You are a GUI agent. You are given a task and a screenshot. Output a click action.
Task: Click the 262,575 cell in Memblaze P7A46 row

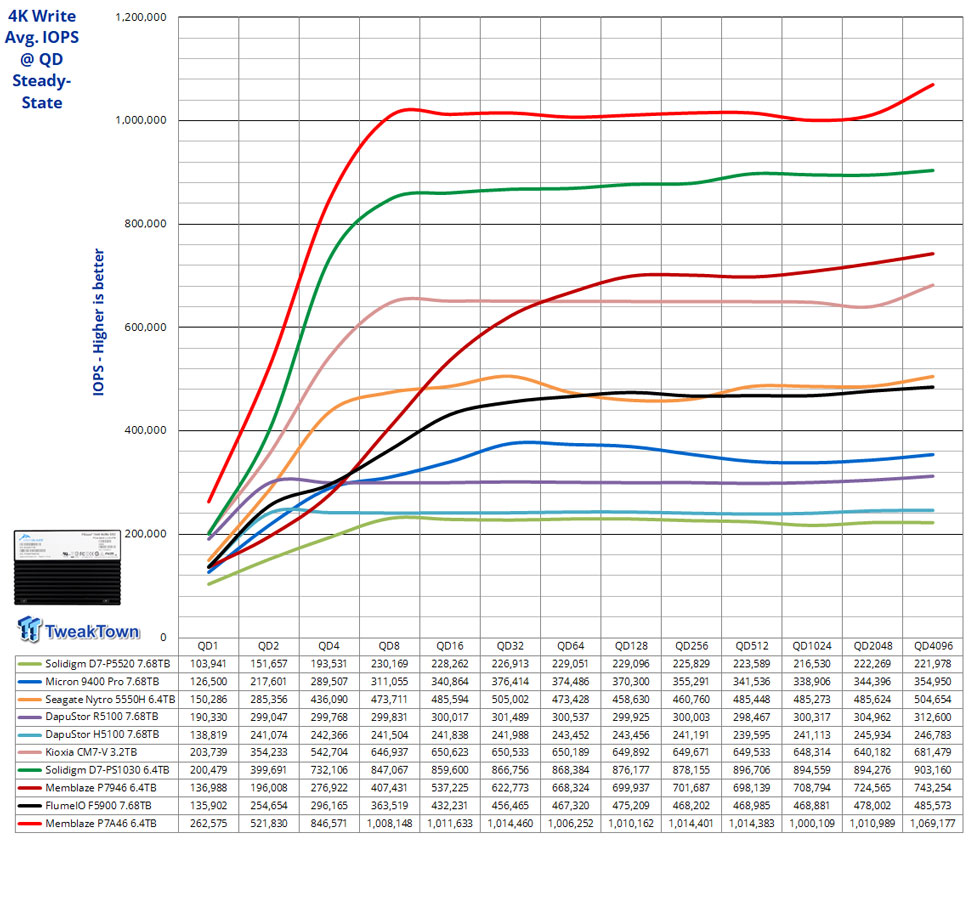[208, 824]
